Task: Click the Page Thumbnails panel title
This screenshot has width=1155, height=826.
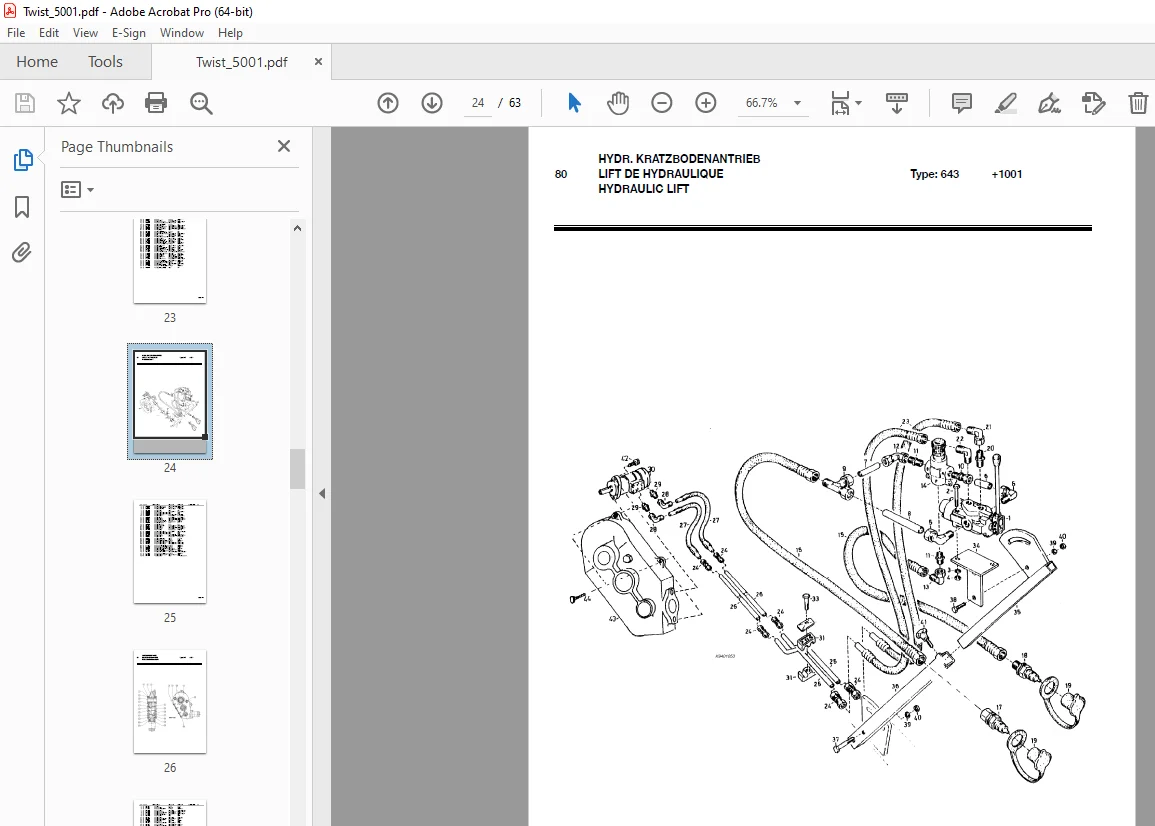Action: coord(117,147)
